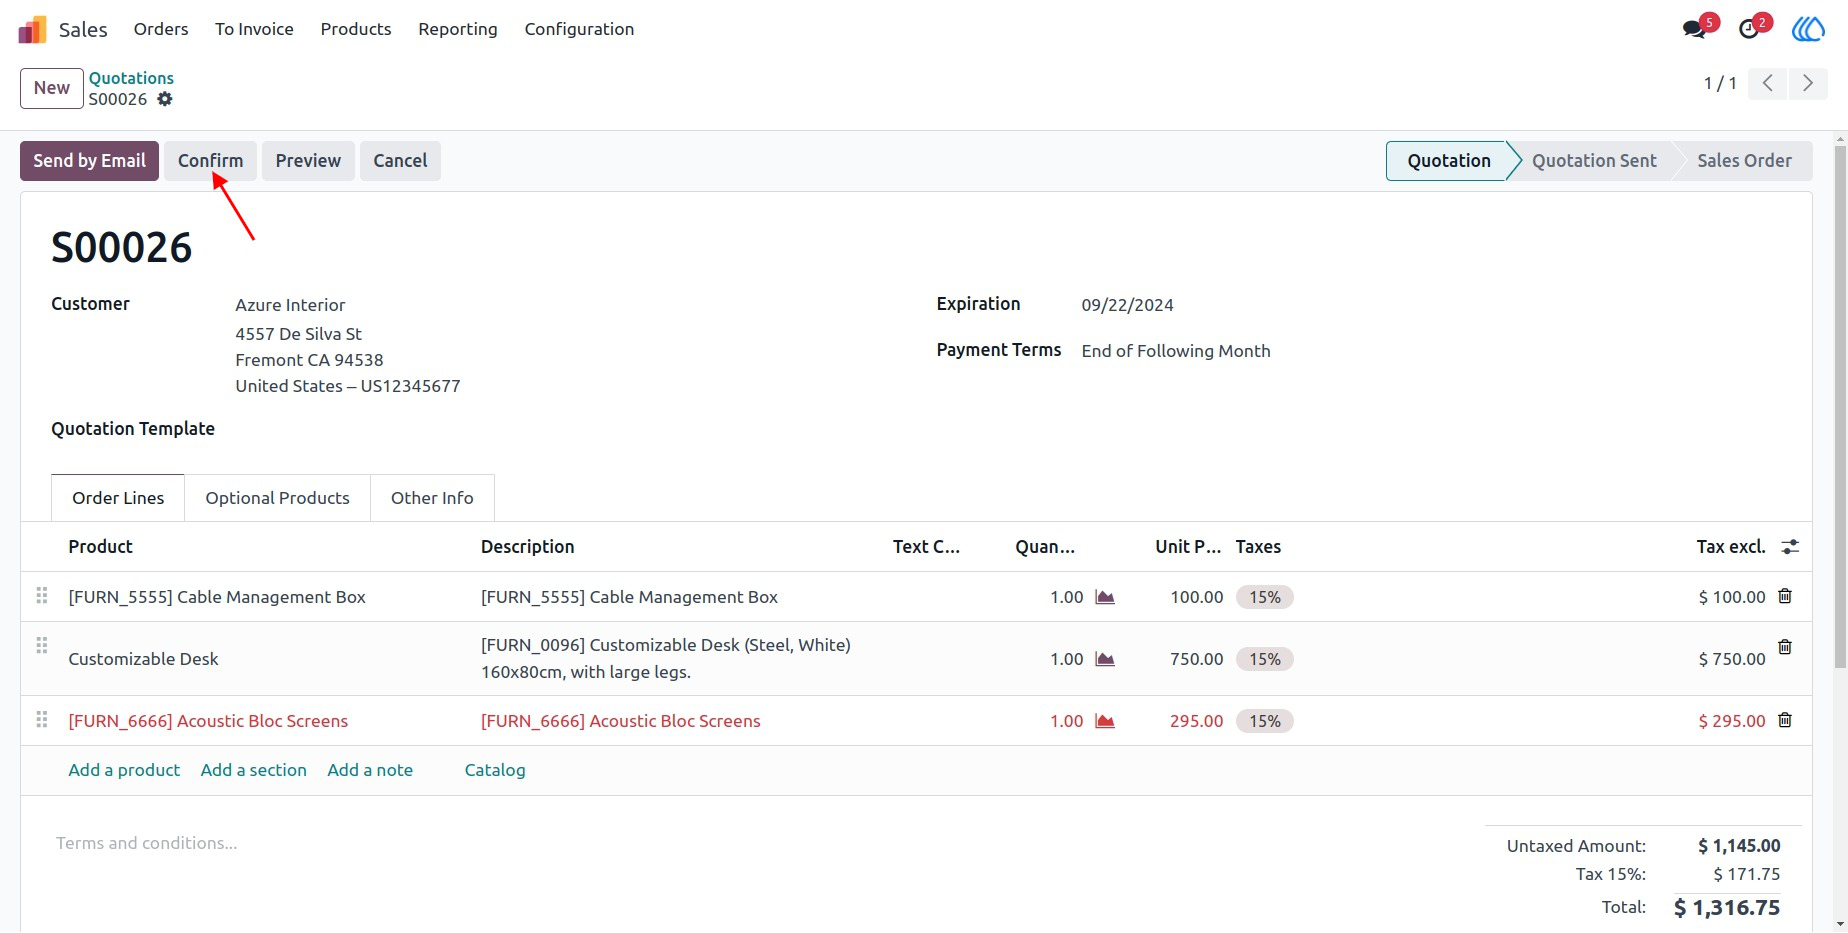Open forecast chart for Customizable Desk

1105,659
